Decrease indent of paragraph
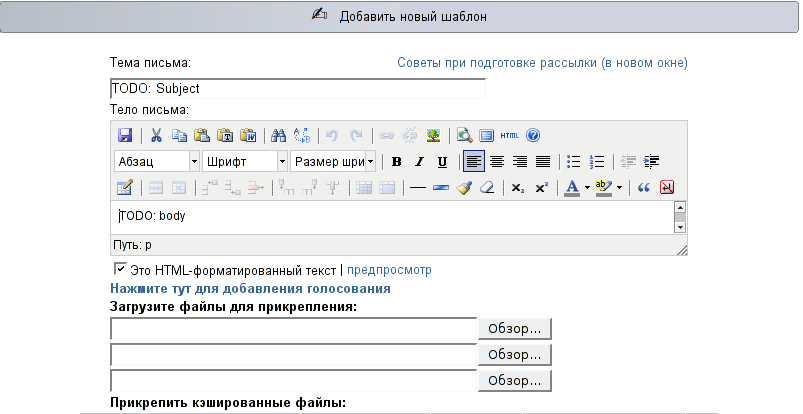The width and height of the screenshot is (803, 414). [628, 162]
